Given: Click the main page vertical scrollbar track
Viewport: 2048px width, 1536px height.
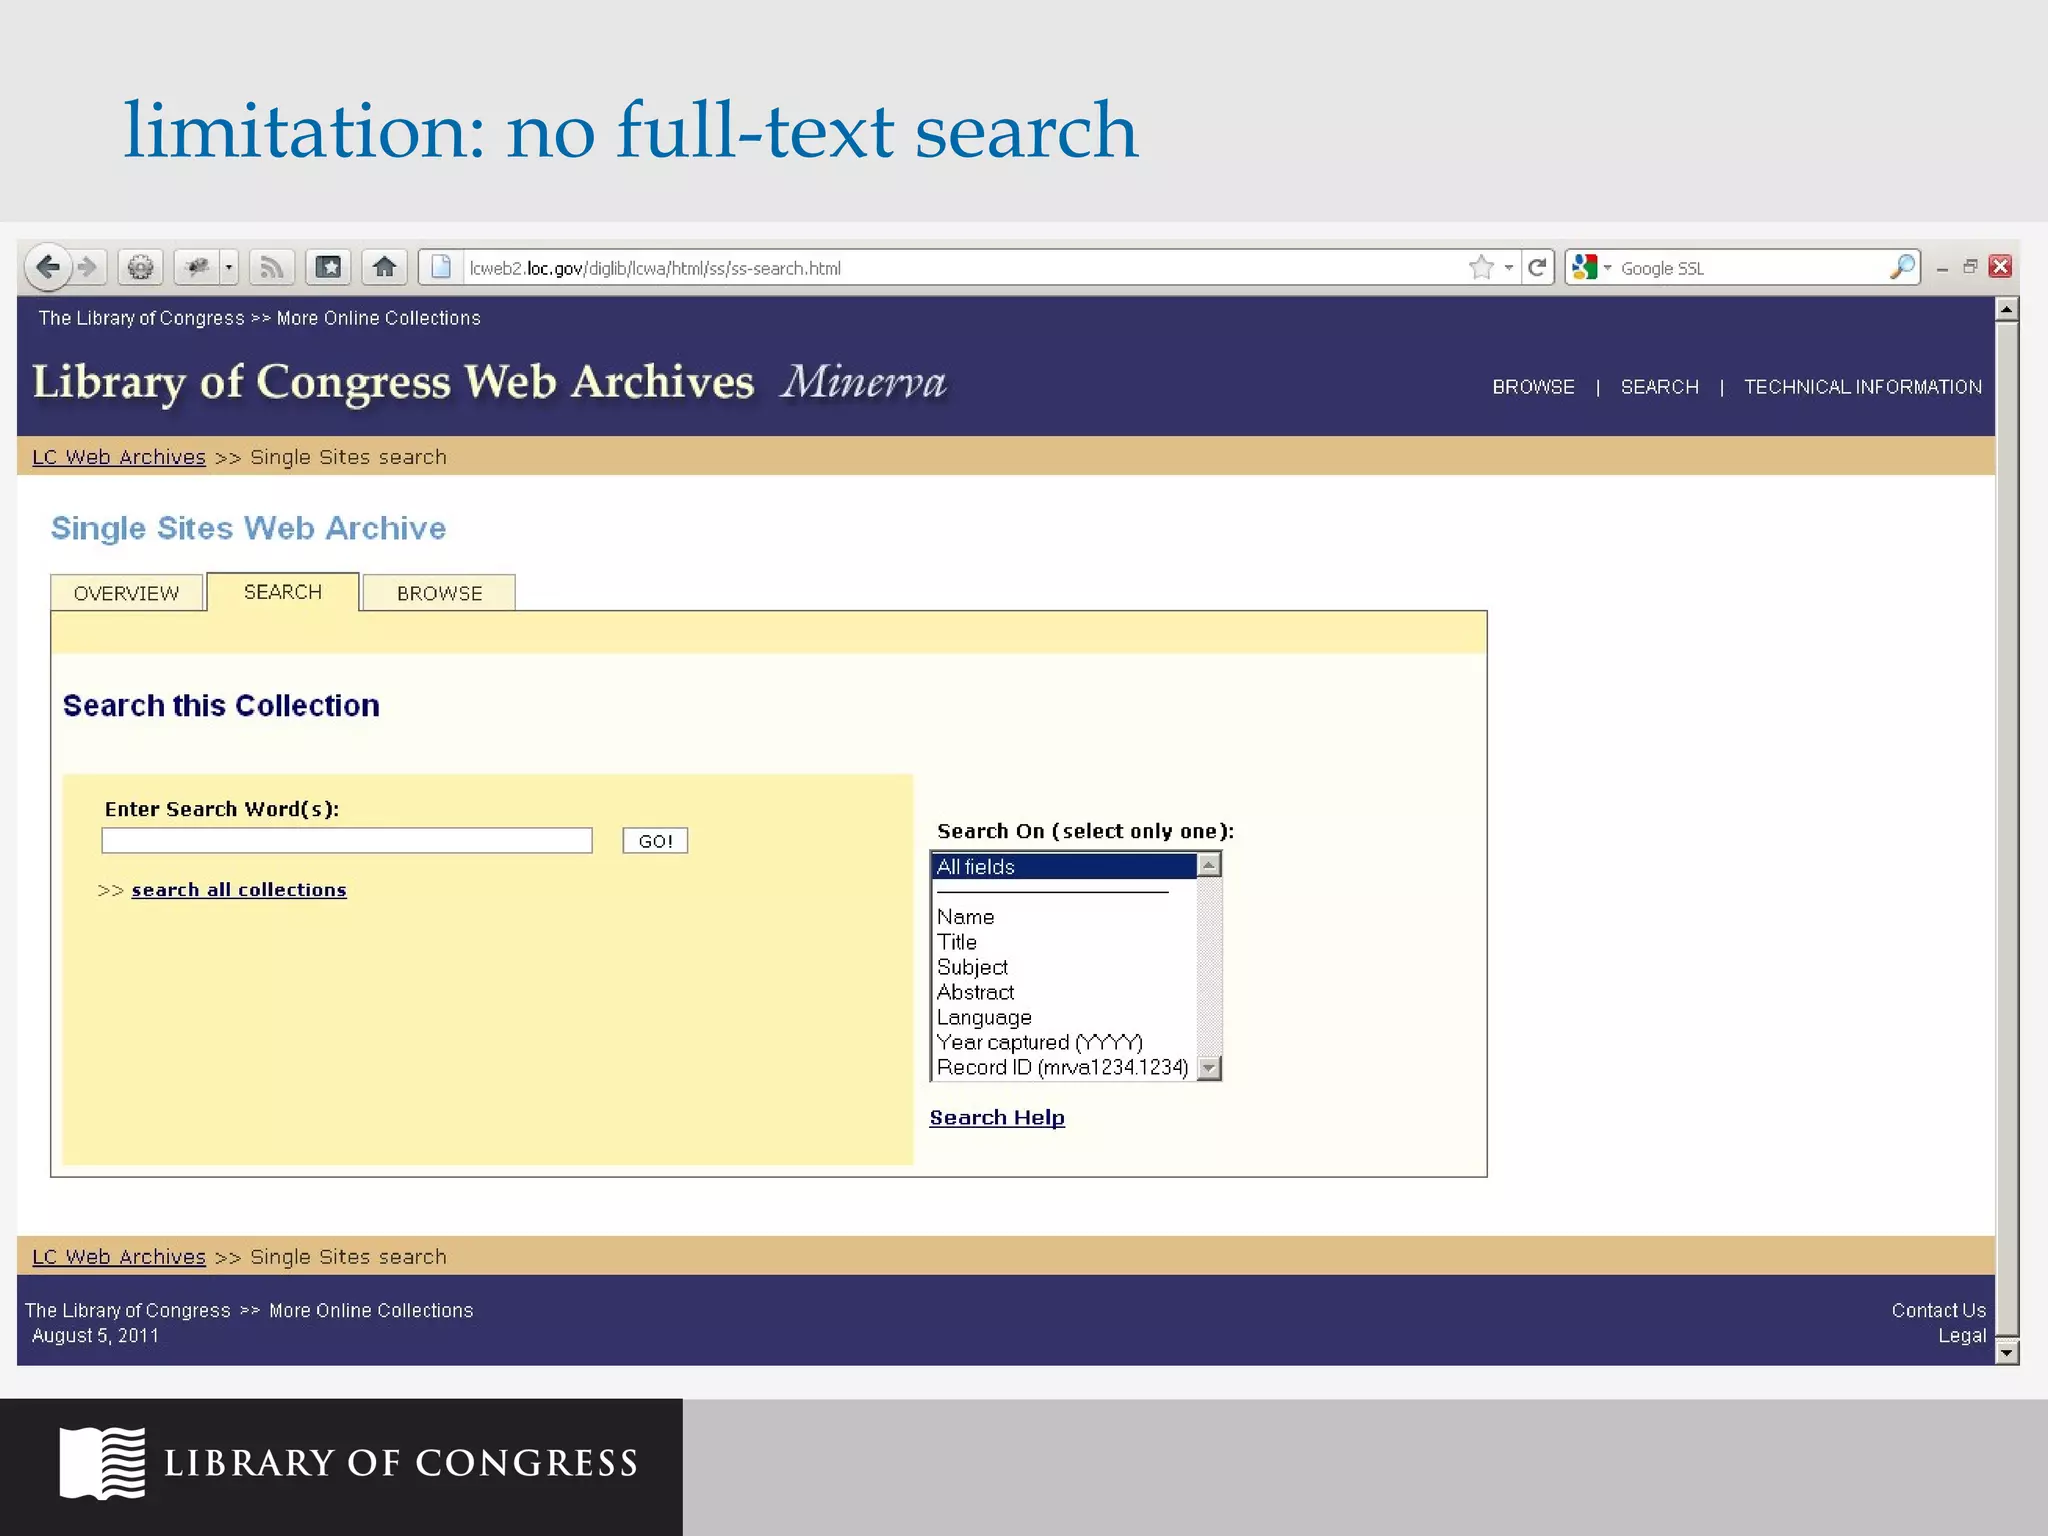Looking at the screenshot, I should pos(2007,830).
